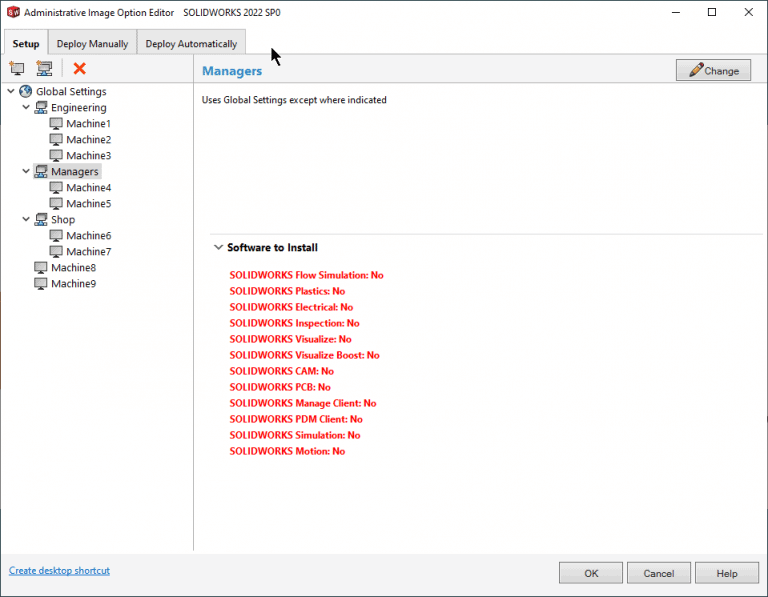Click the Managers group icon
Viewport: 768px width, 597px height.
point(41,171)
